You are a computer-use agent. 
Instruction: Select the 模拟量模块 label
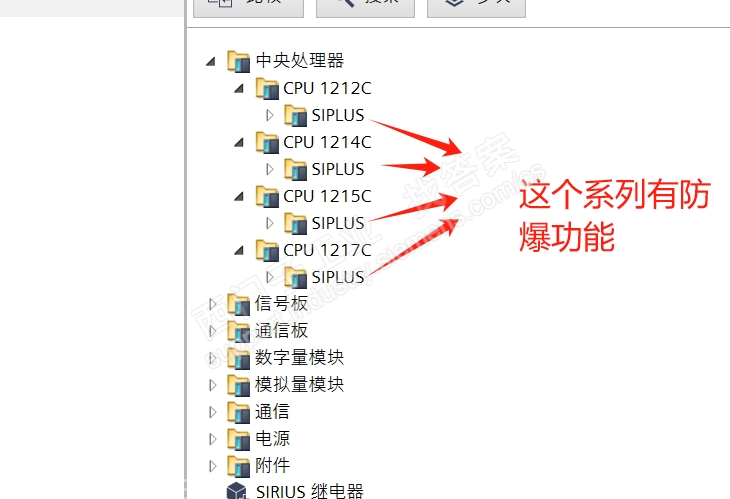coord(299,385)
